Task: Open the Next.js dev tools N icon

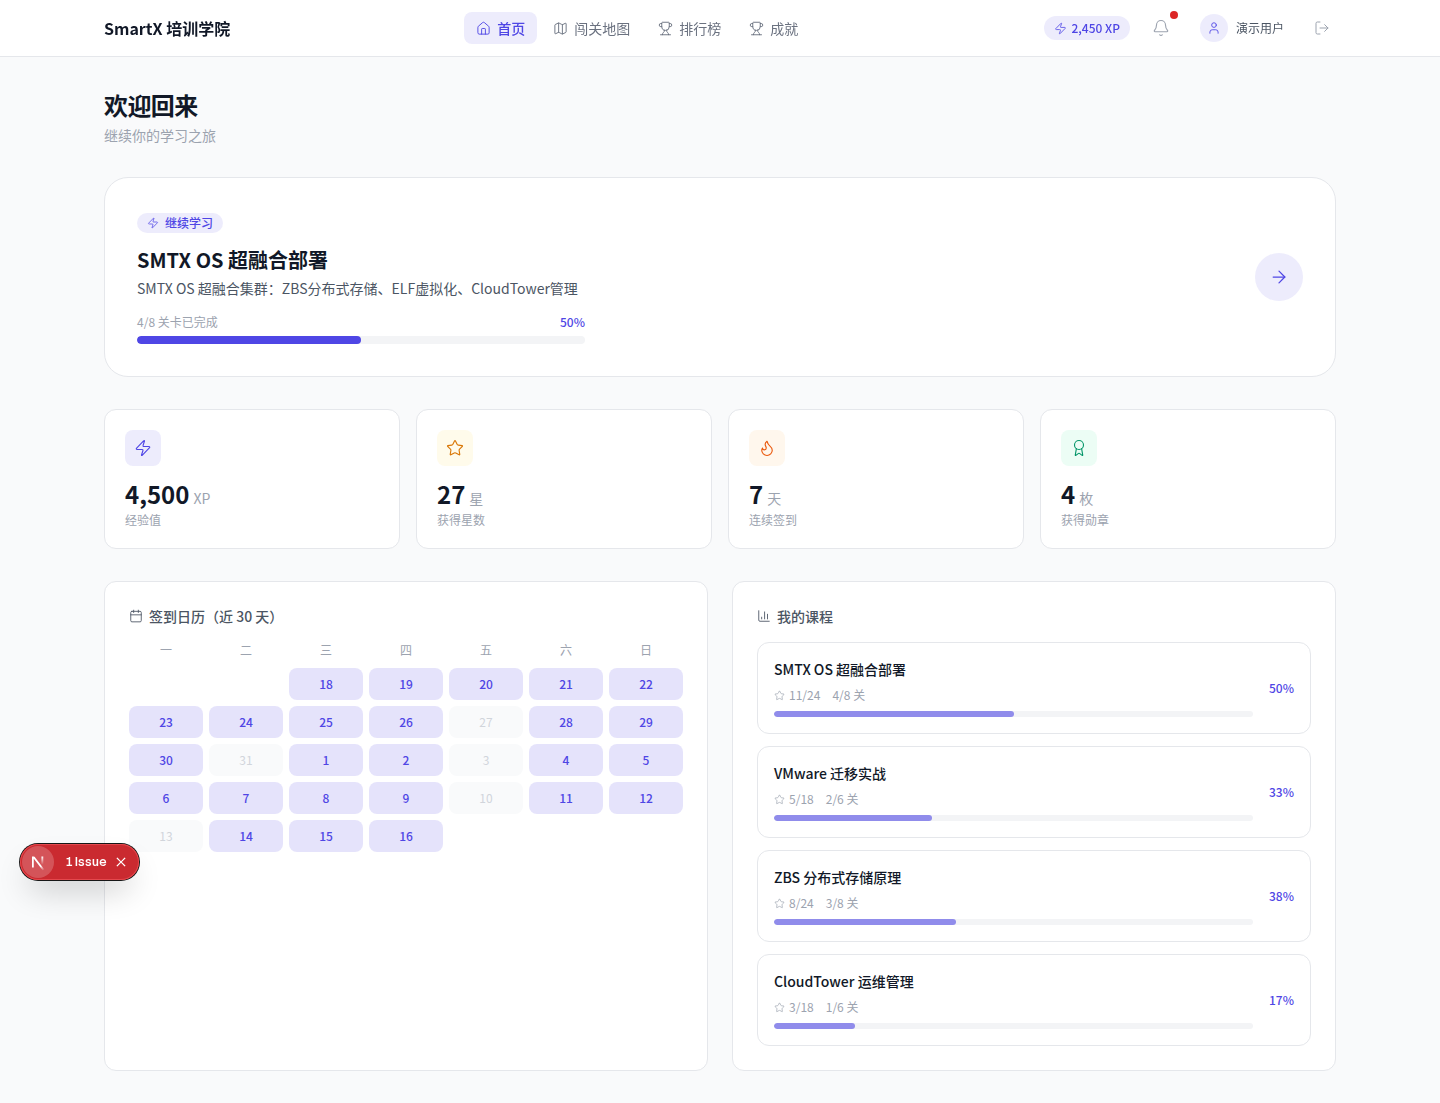Action: point(38,862)
